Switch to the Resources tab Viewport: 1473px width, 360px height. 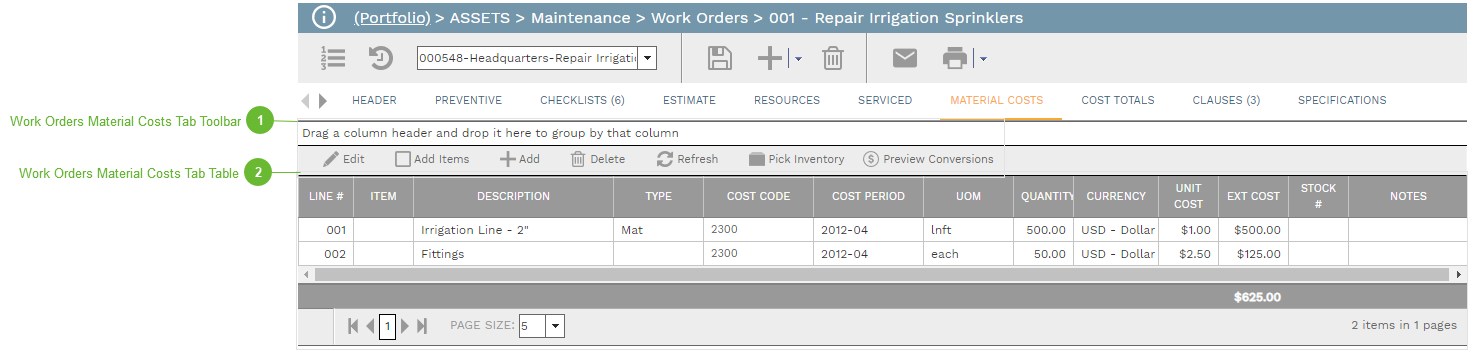[x=787, y=100]
